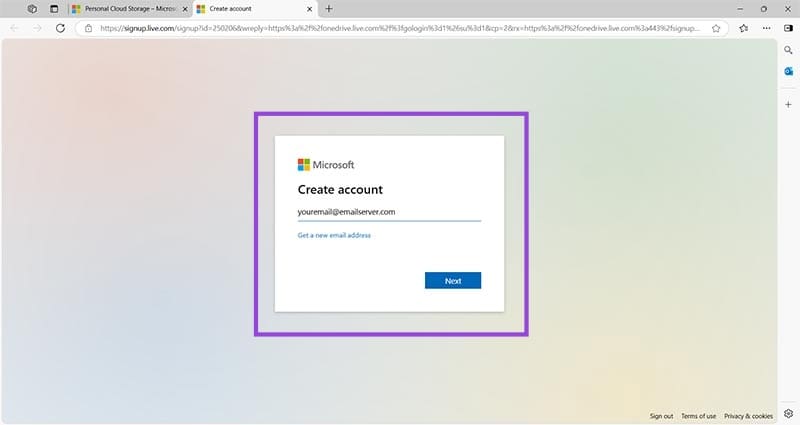
Task: Add a sidebar app with plus icon
Action: [x=788, y=105]
